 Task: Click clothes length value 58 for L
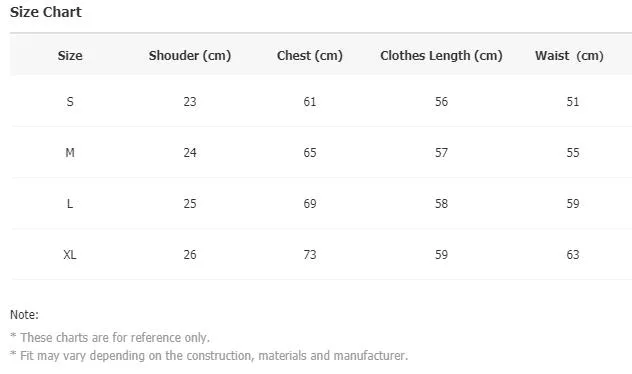[441, 204]
